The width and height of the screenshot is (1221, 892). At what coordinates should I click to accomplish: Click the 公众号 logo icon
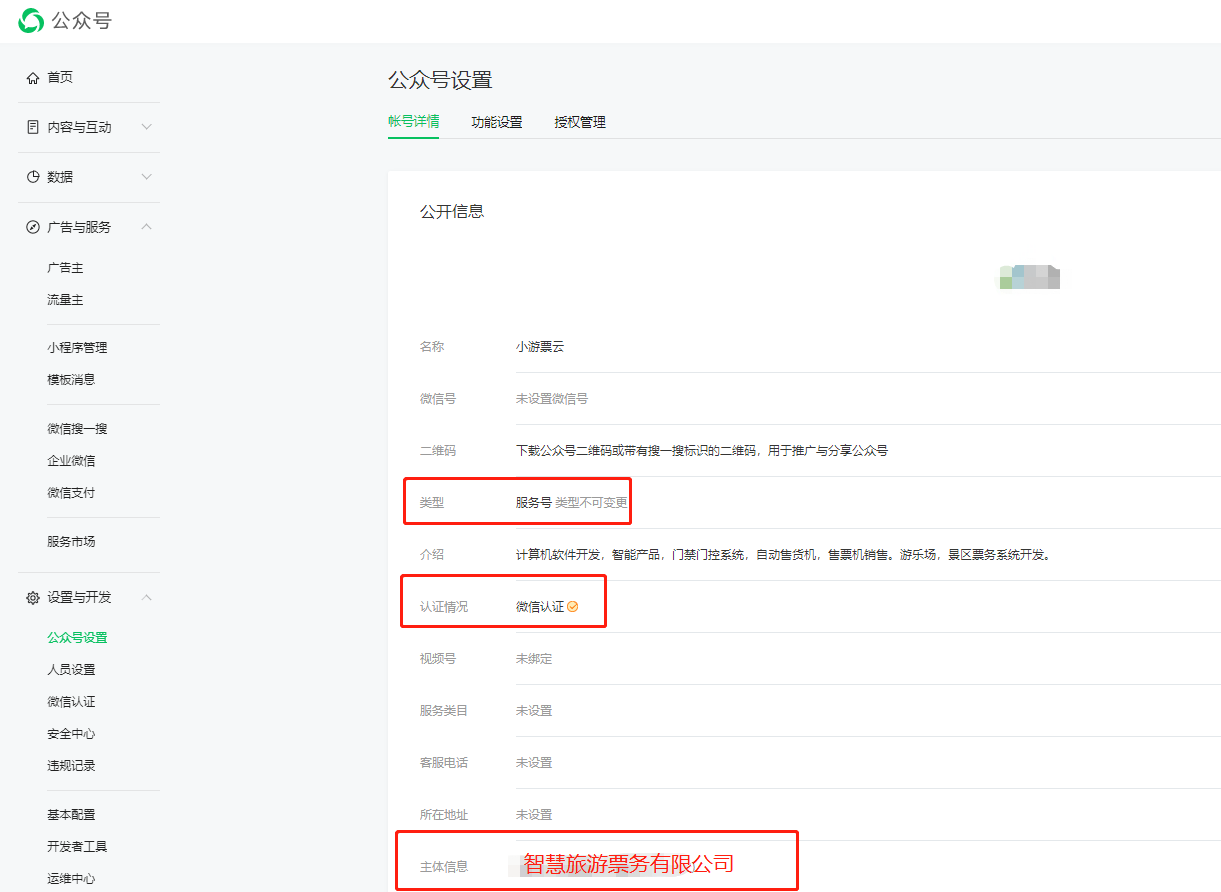[31, 20]
